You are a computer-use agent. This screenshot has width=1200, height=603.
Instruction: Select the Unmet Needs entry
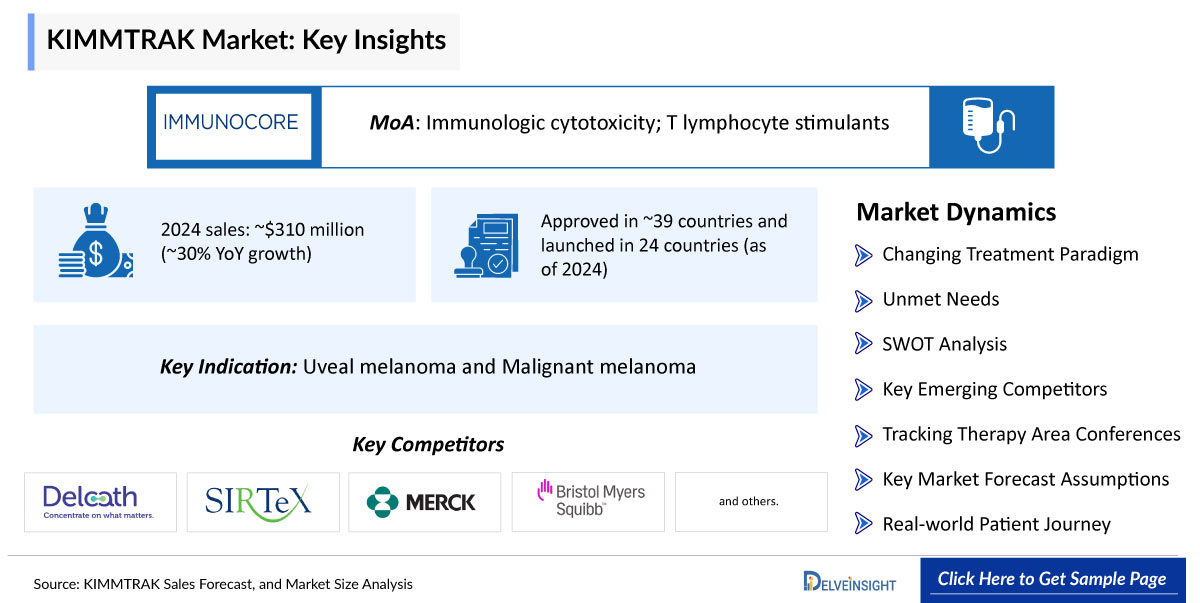click(940, 299)
